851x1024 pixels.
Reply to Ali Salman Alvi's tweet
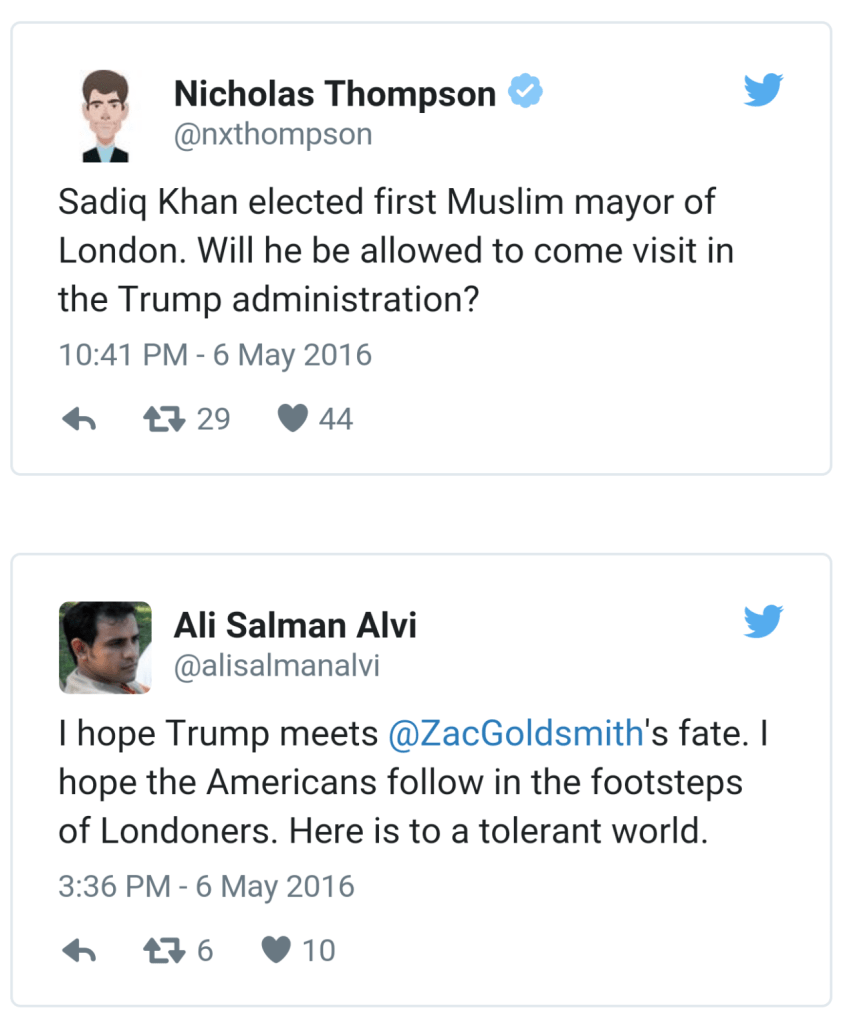tap(78, 951)
